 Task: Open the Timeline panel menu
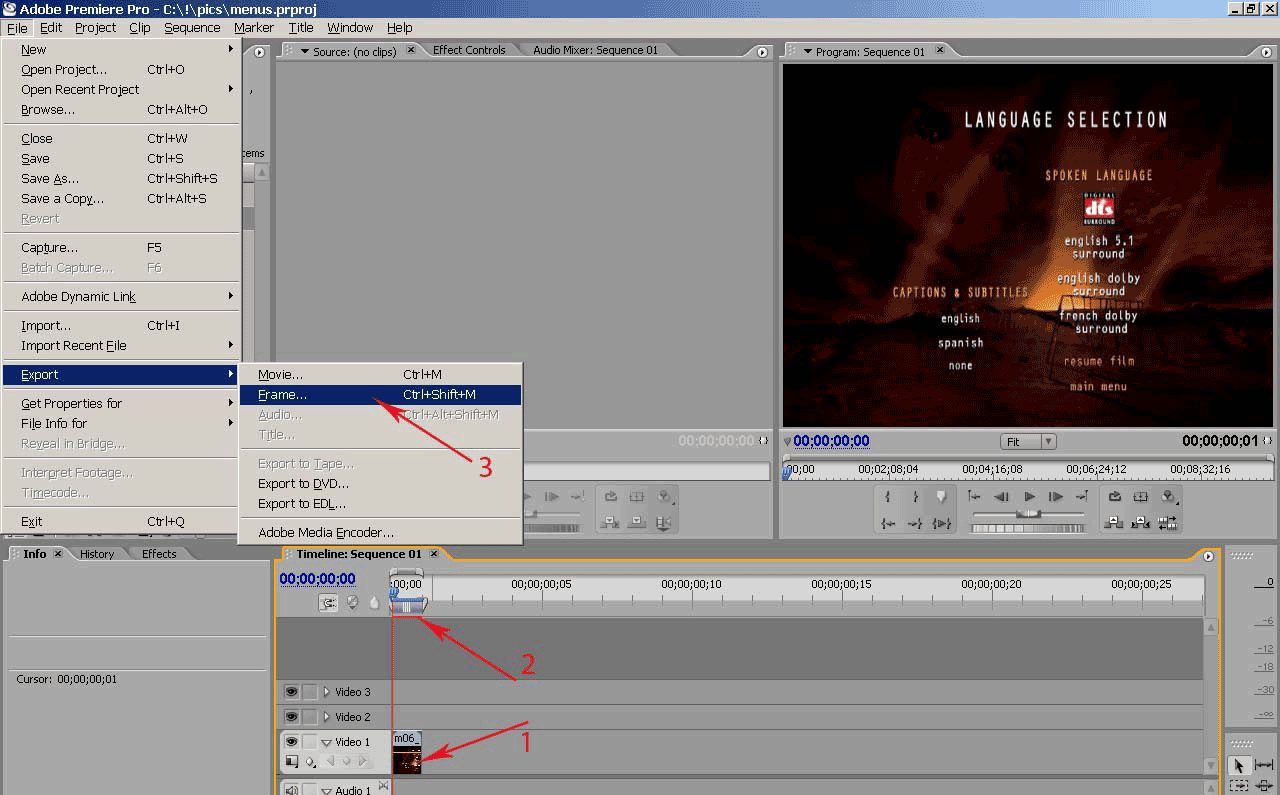(x=1208, y=556)
